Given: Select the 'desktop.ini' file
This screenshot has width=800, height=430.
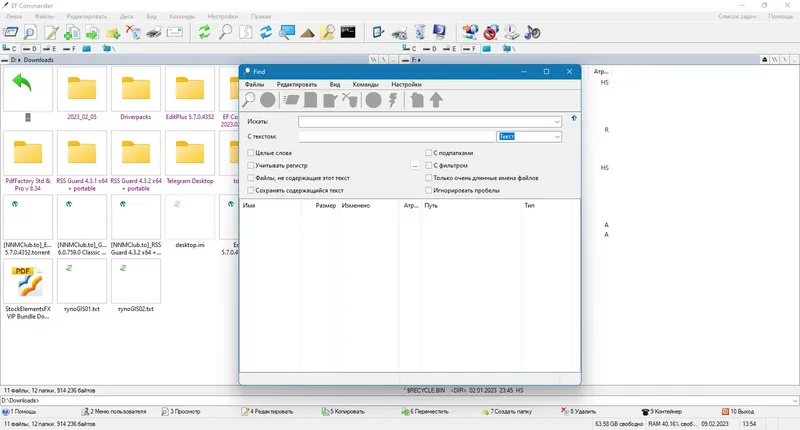Looking at the screenshot, I should coord(190,222).
